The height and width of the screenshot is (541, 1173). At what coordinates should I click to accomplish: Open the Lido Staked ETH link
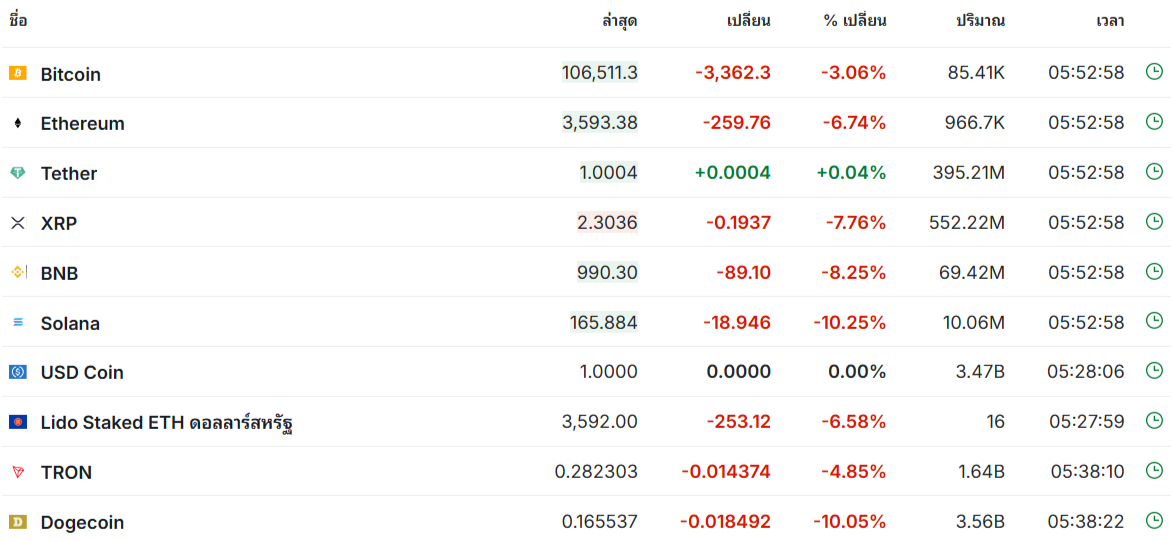point(166,423)
